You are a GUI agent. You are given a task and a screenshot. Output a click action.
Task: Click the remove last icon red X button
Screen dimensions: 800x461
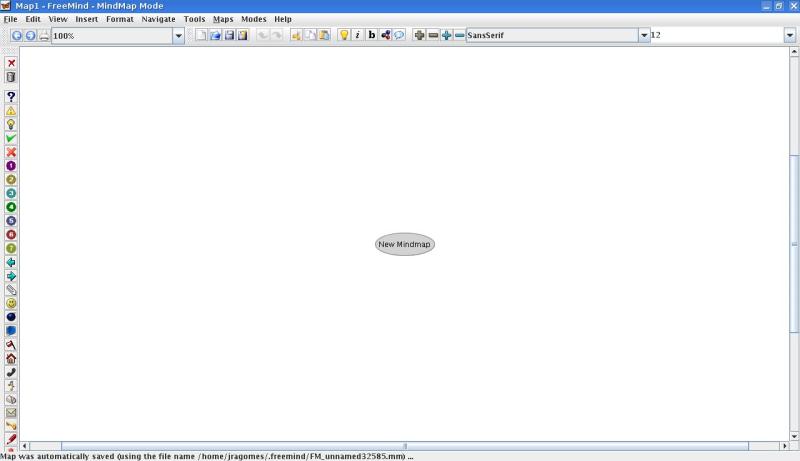tap(11, 63)
